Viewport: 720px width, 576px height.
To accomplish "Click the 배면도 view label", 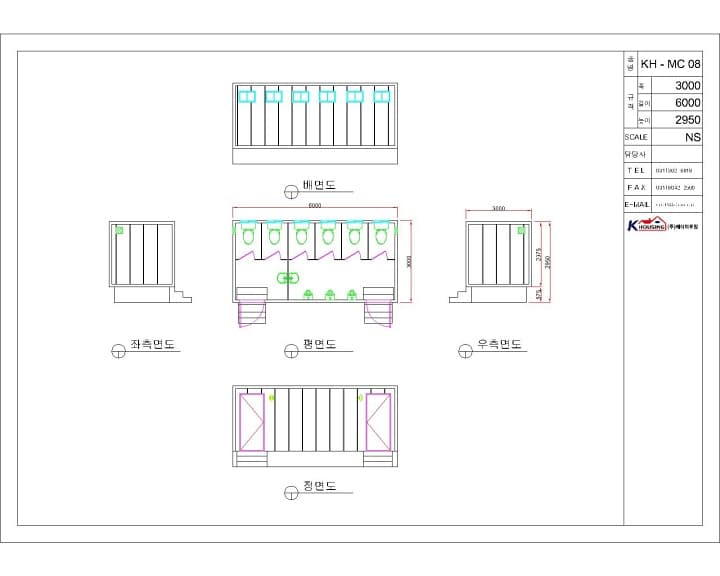I will pyautogui.click(x=320, y=185).
